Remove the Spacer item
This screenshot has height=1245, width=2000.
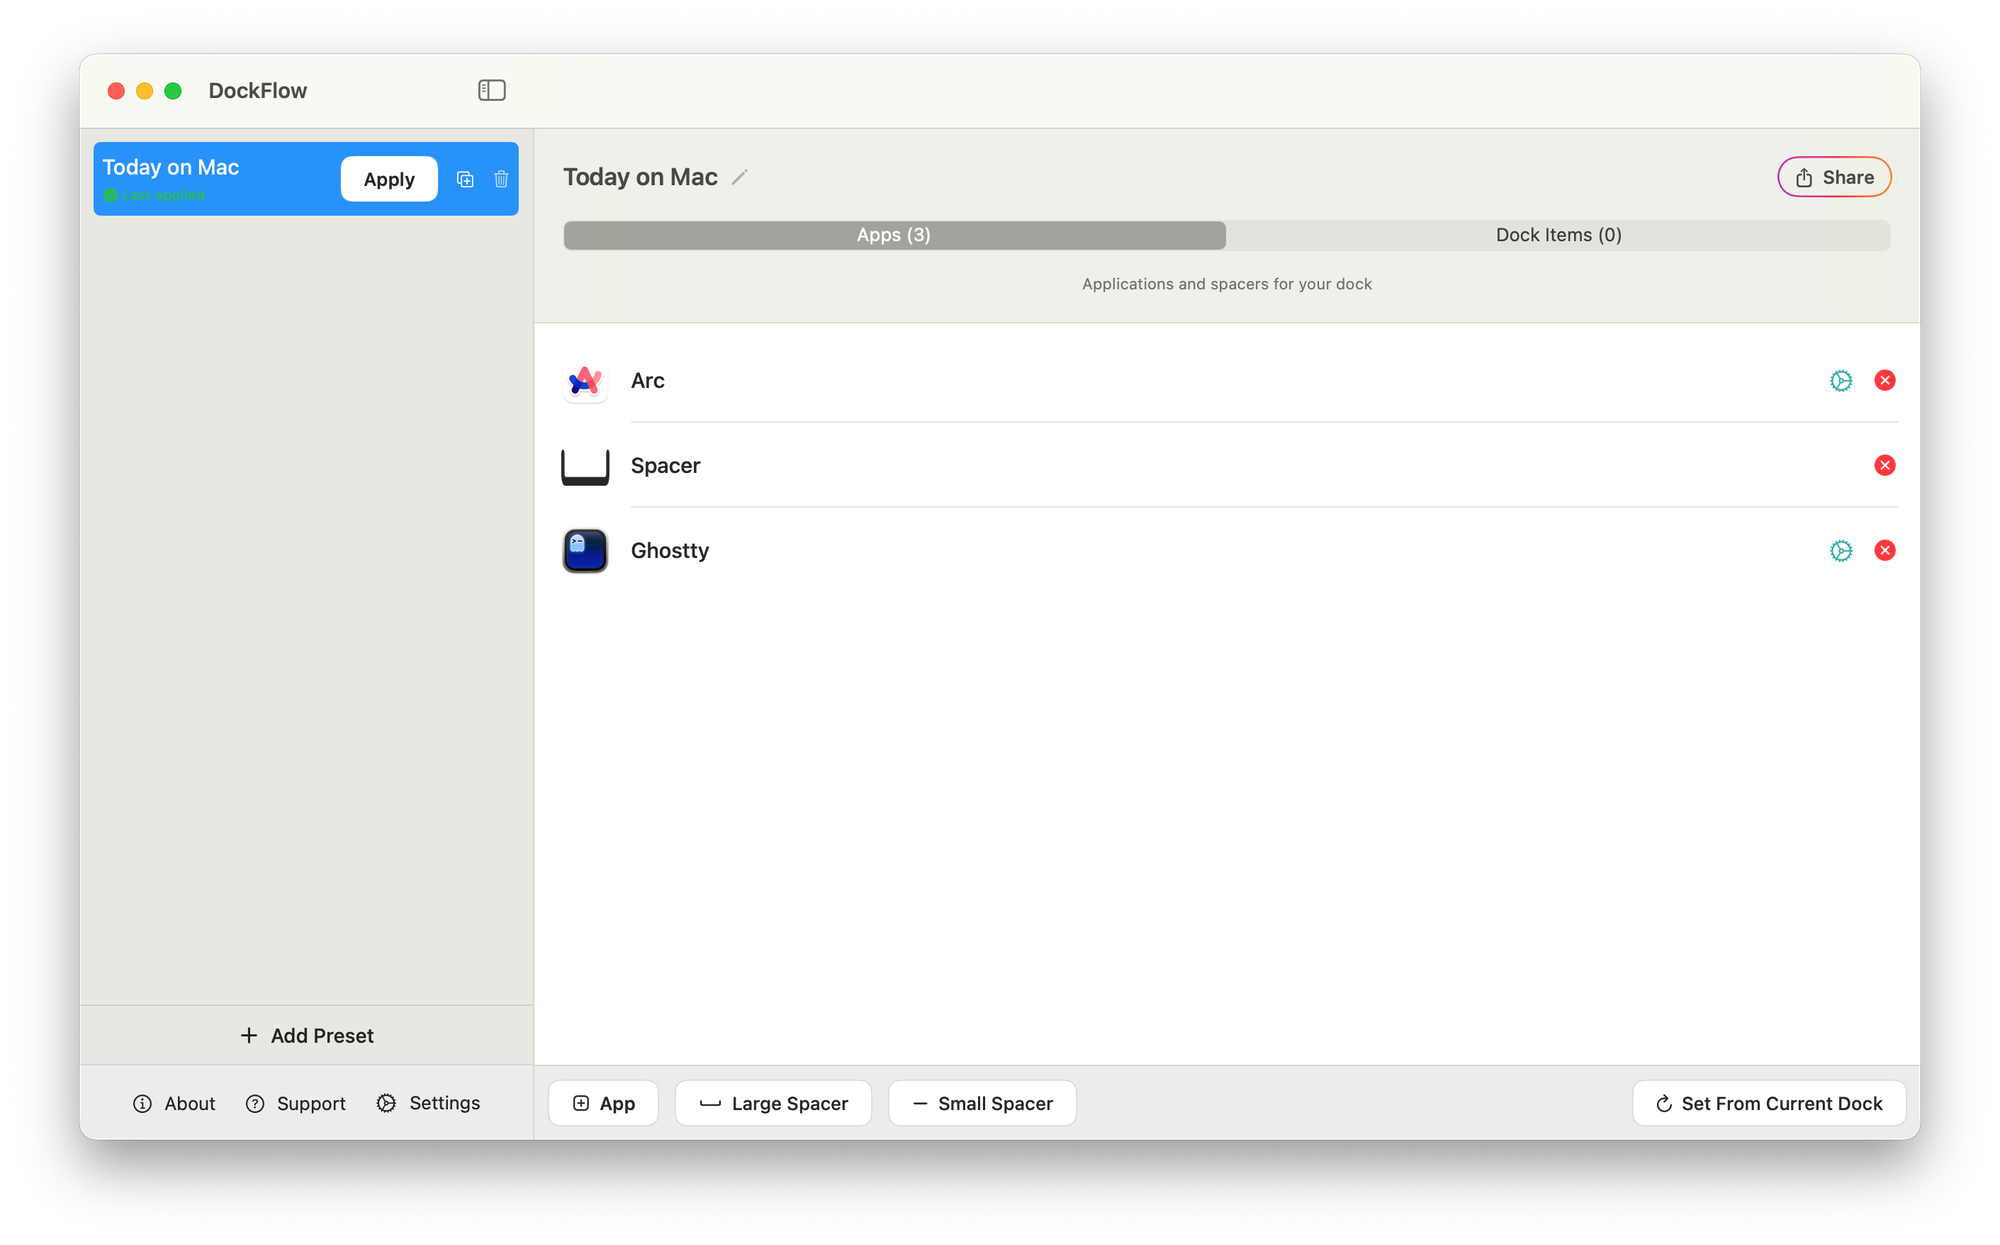click(x=1884, y=465)
